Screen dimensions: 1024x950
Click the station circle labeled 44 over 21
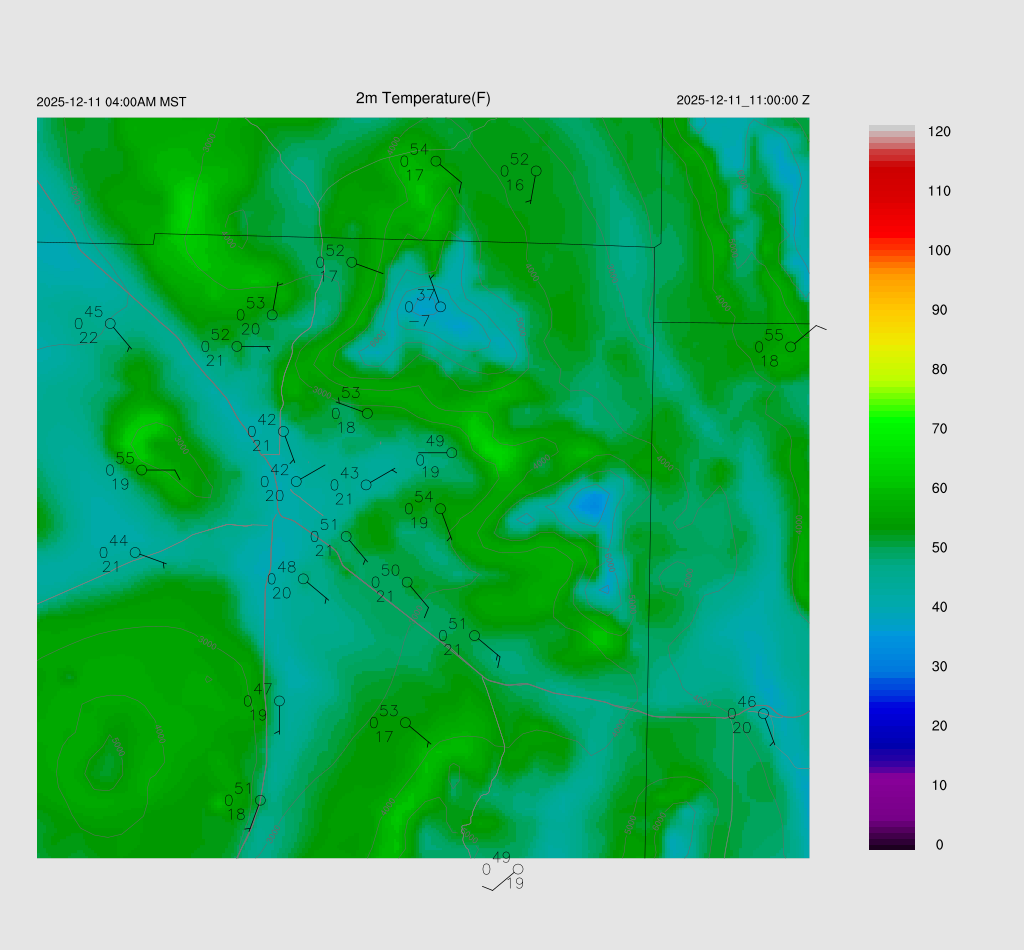click(x=135, y=553)
